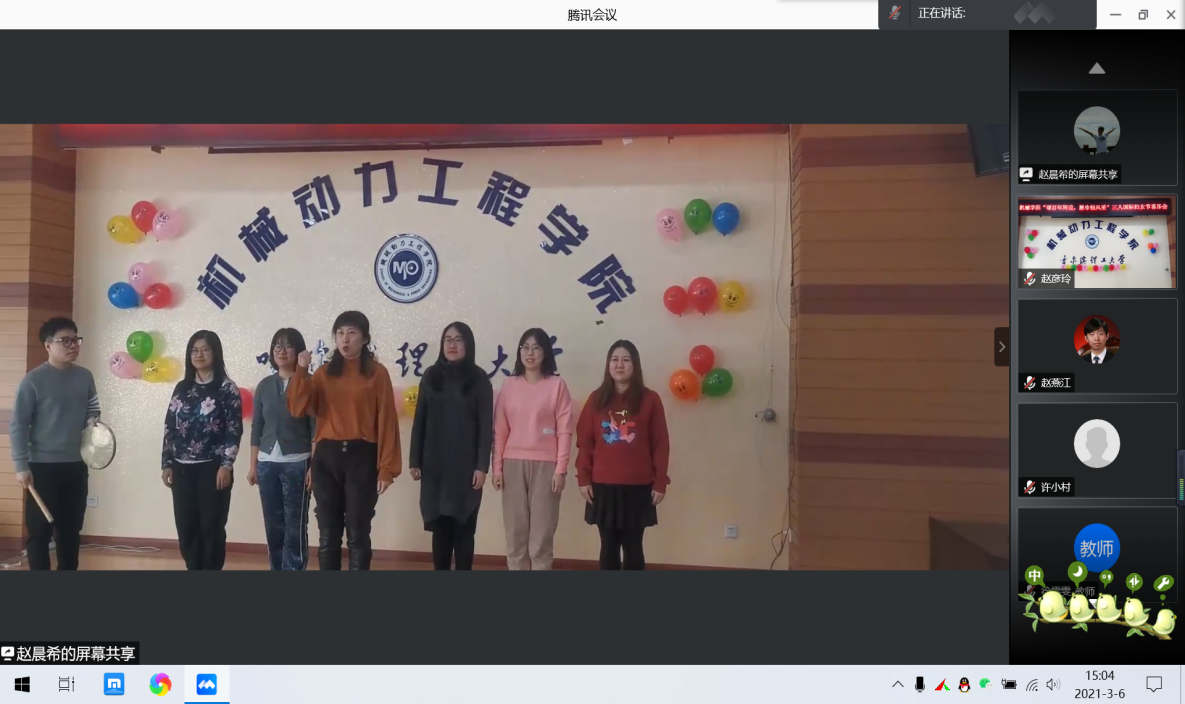The image size is (1185, 704).
Task: Open QQ penguin icon in system tray
Action: click(x=963, y=685)
